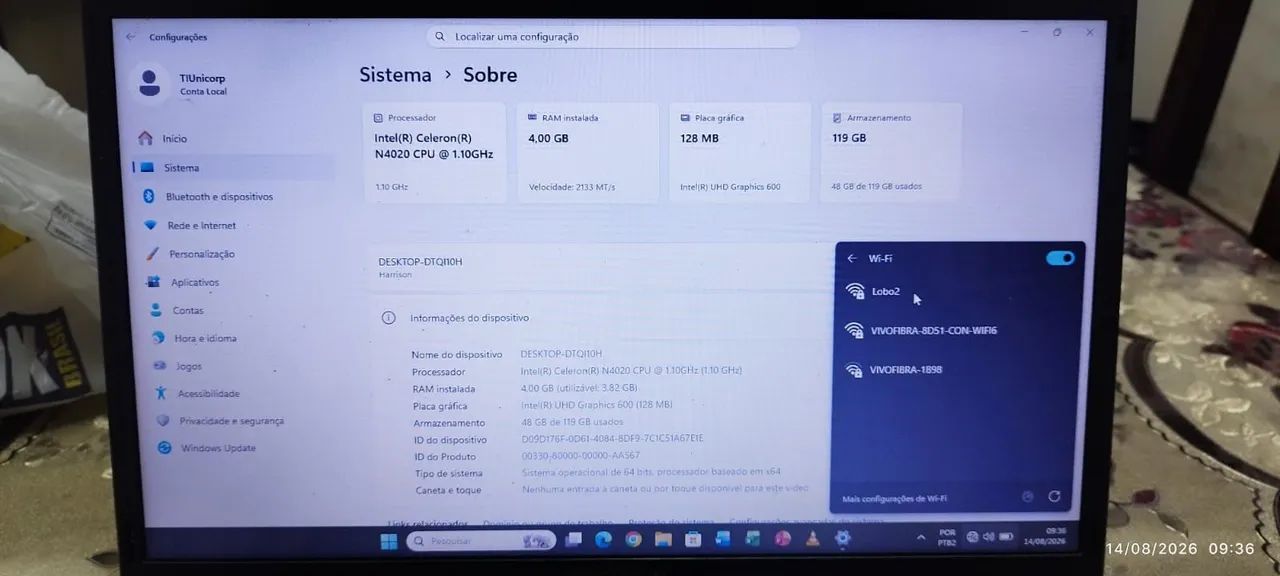Select the RAM instalada 4,00 GB utilizável value

579,388
